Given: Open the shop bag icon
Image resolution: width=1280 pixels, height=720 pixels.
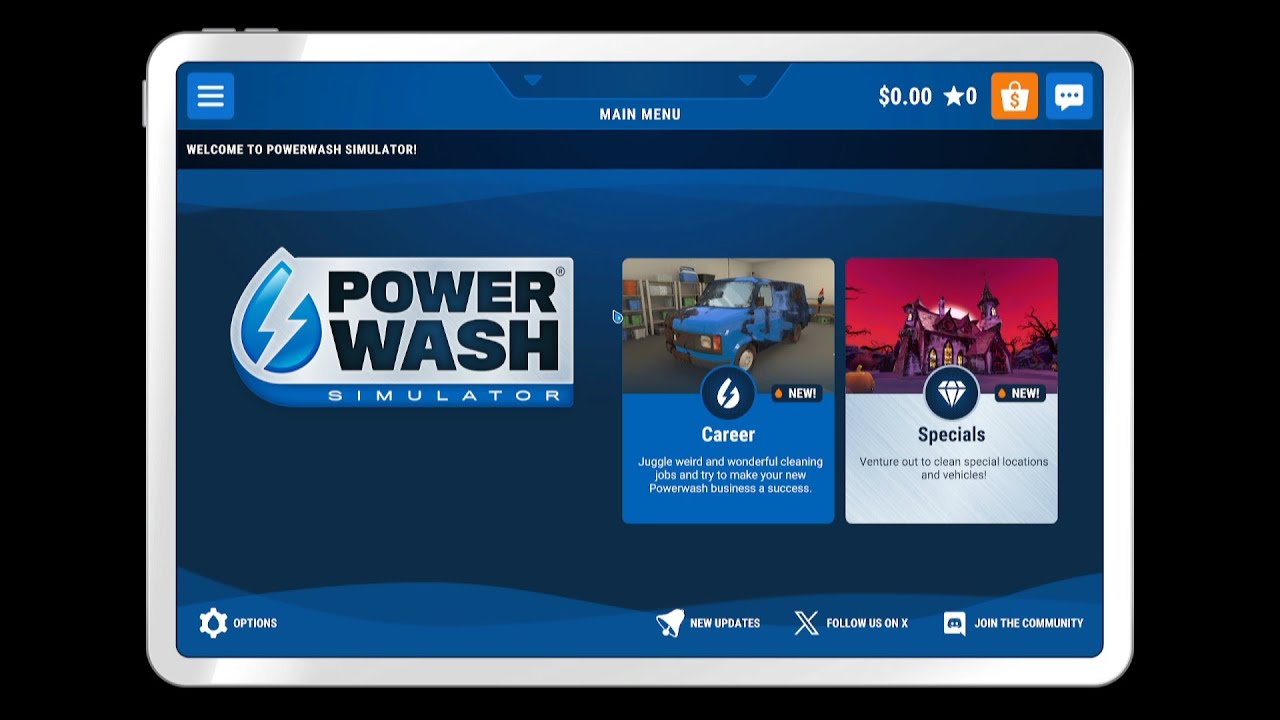Looking at the screenshot, I should pyautogui.click(x=1014, y=96).
